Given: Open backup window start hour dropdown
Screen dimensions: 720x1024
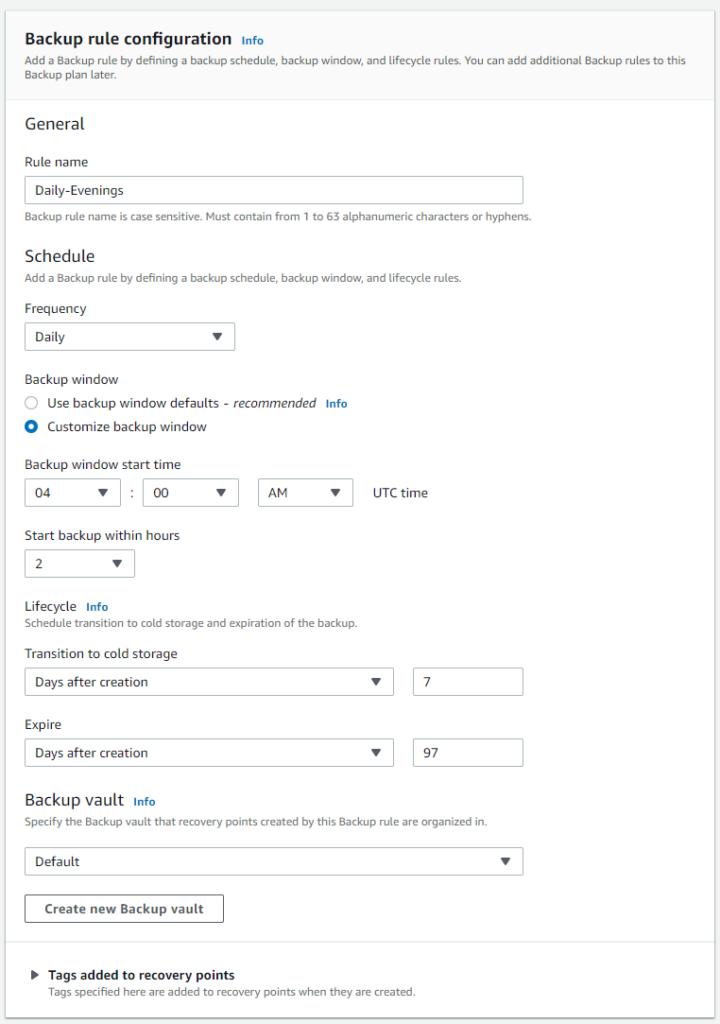Looking at the screenshot, I should (x=72, y=493).
